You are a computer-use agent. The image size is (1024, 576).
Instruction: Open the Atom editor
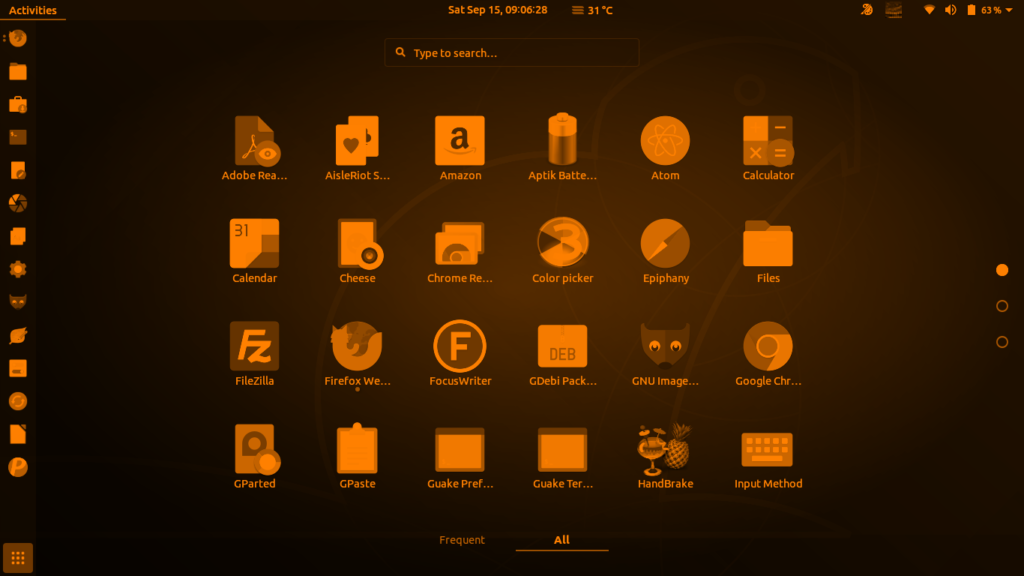click(x=665, y=148)
